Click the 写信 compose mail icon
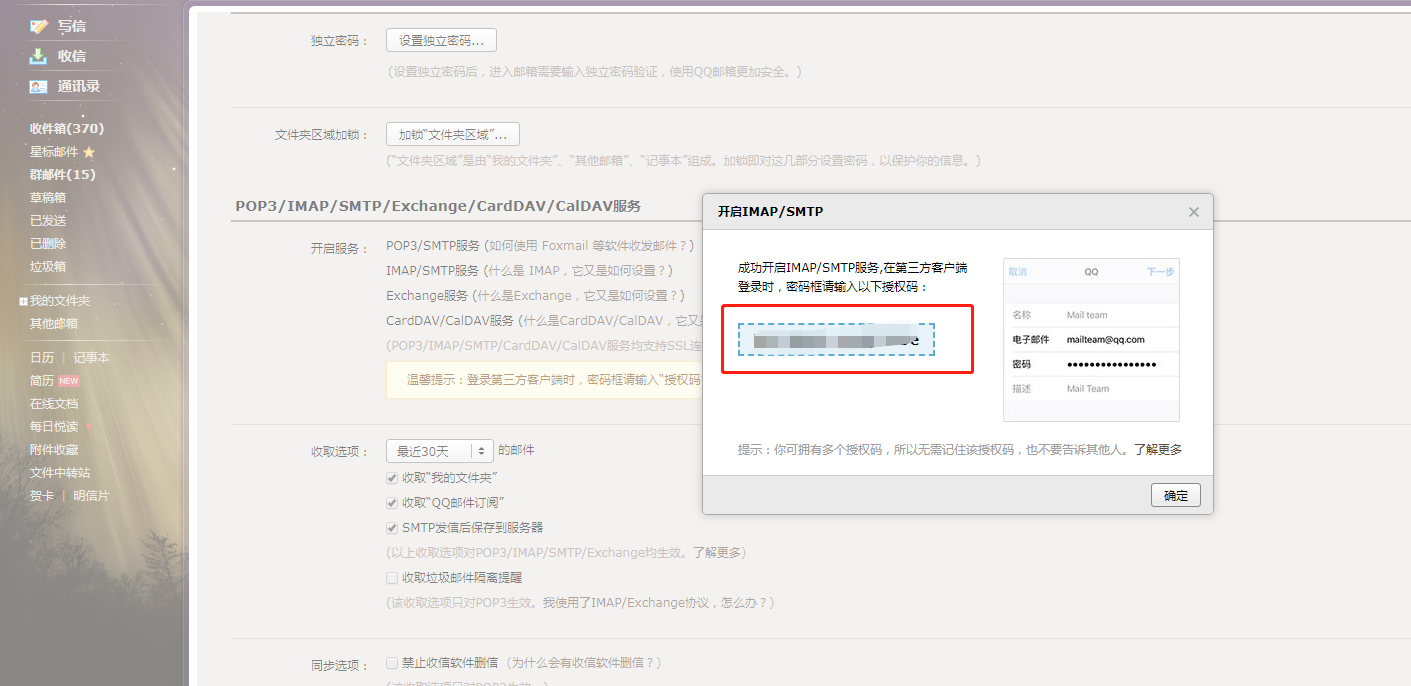1411x686 pixels. pos(39,26)
